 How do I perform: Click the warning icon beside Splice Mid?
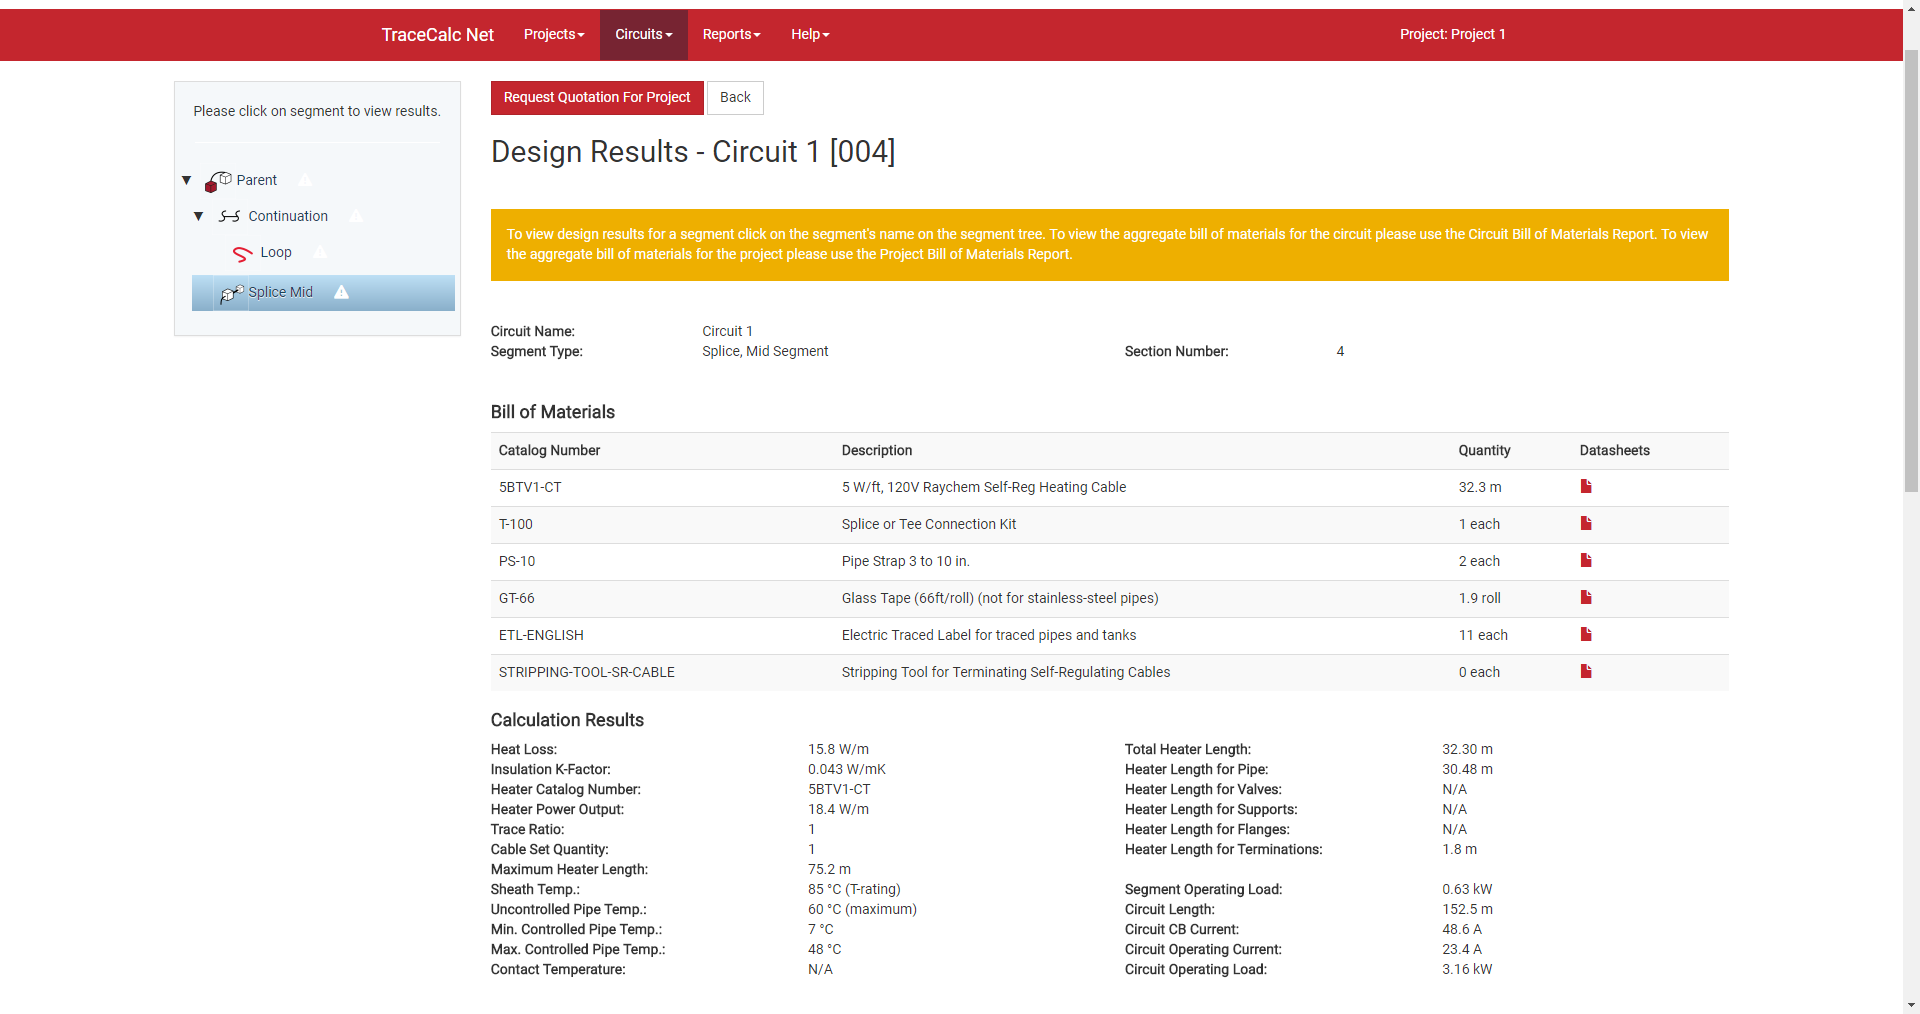pos(341,292)
